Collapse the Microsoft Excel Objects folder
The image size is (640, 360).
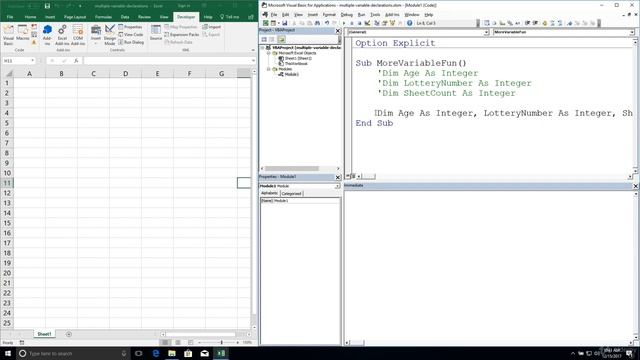point(269,53)
